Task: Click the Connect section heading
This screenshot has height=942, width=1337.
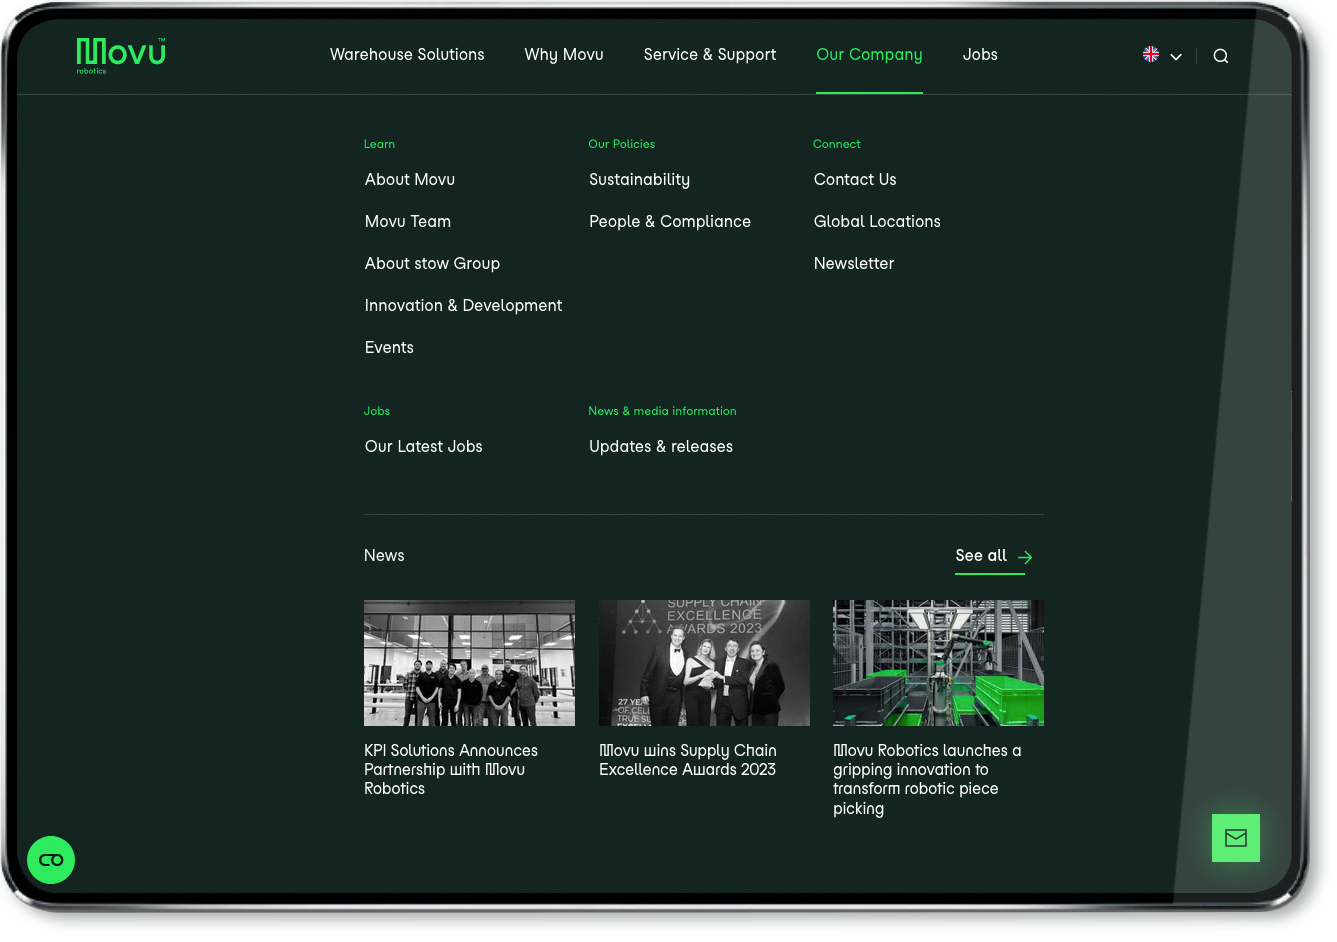Action: 837,144
